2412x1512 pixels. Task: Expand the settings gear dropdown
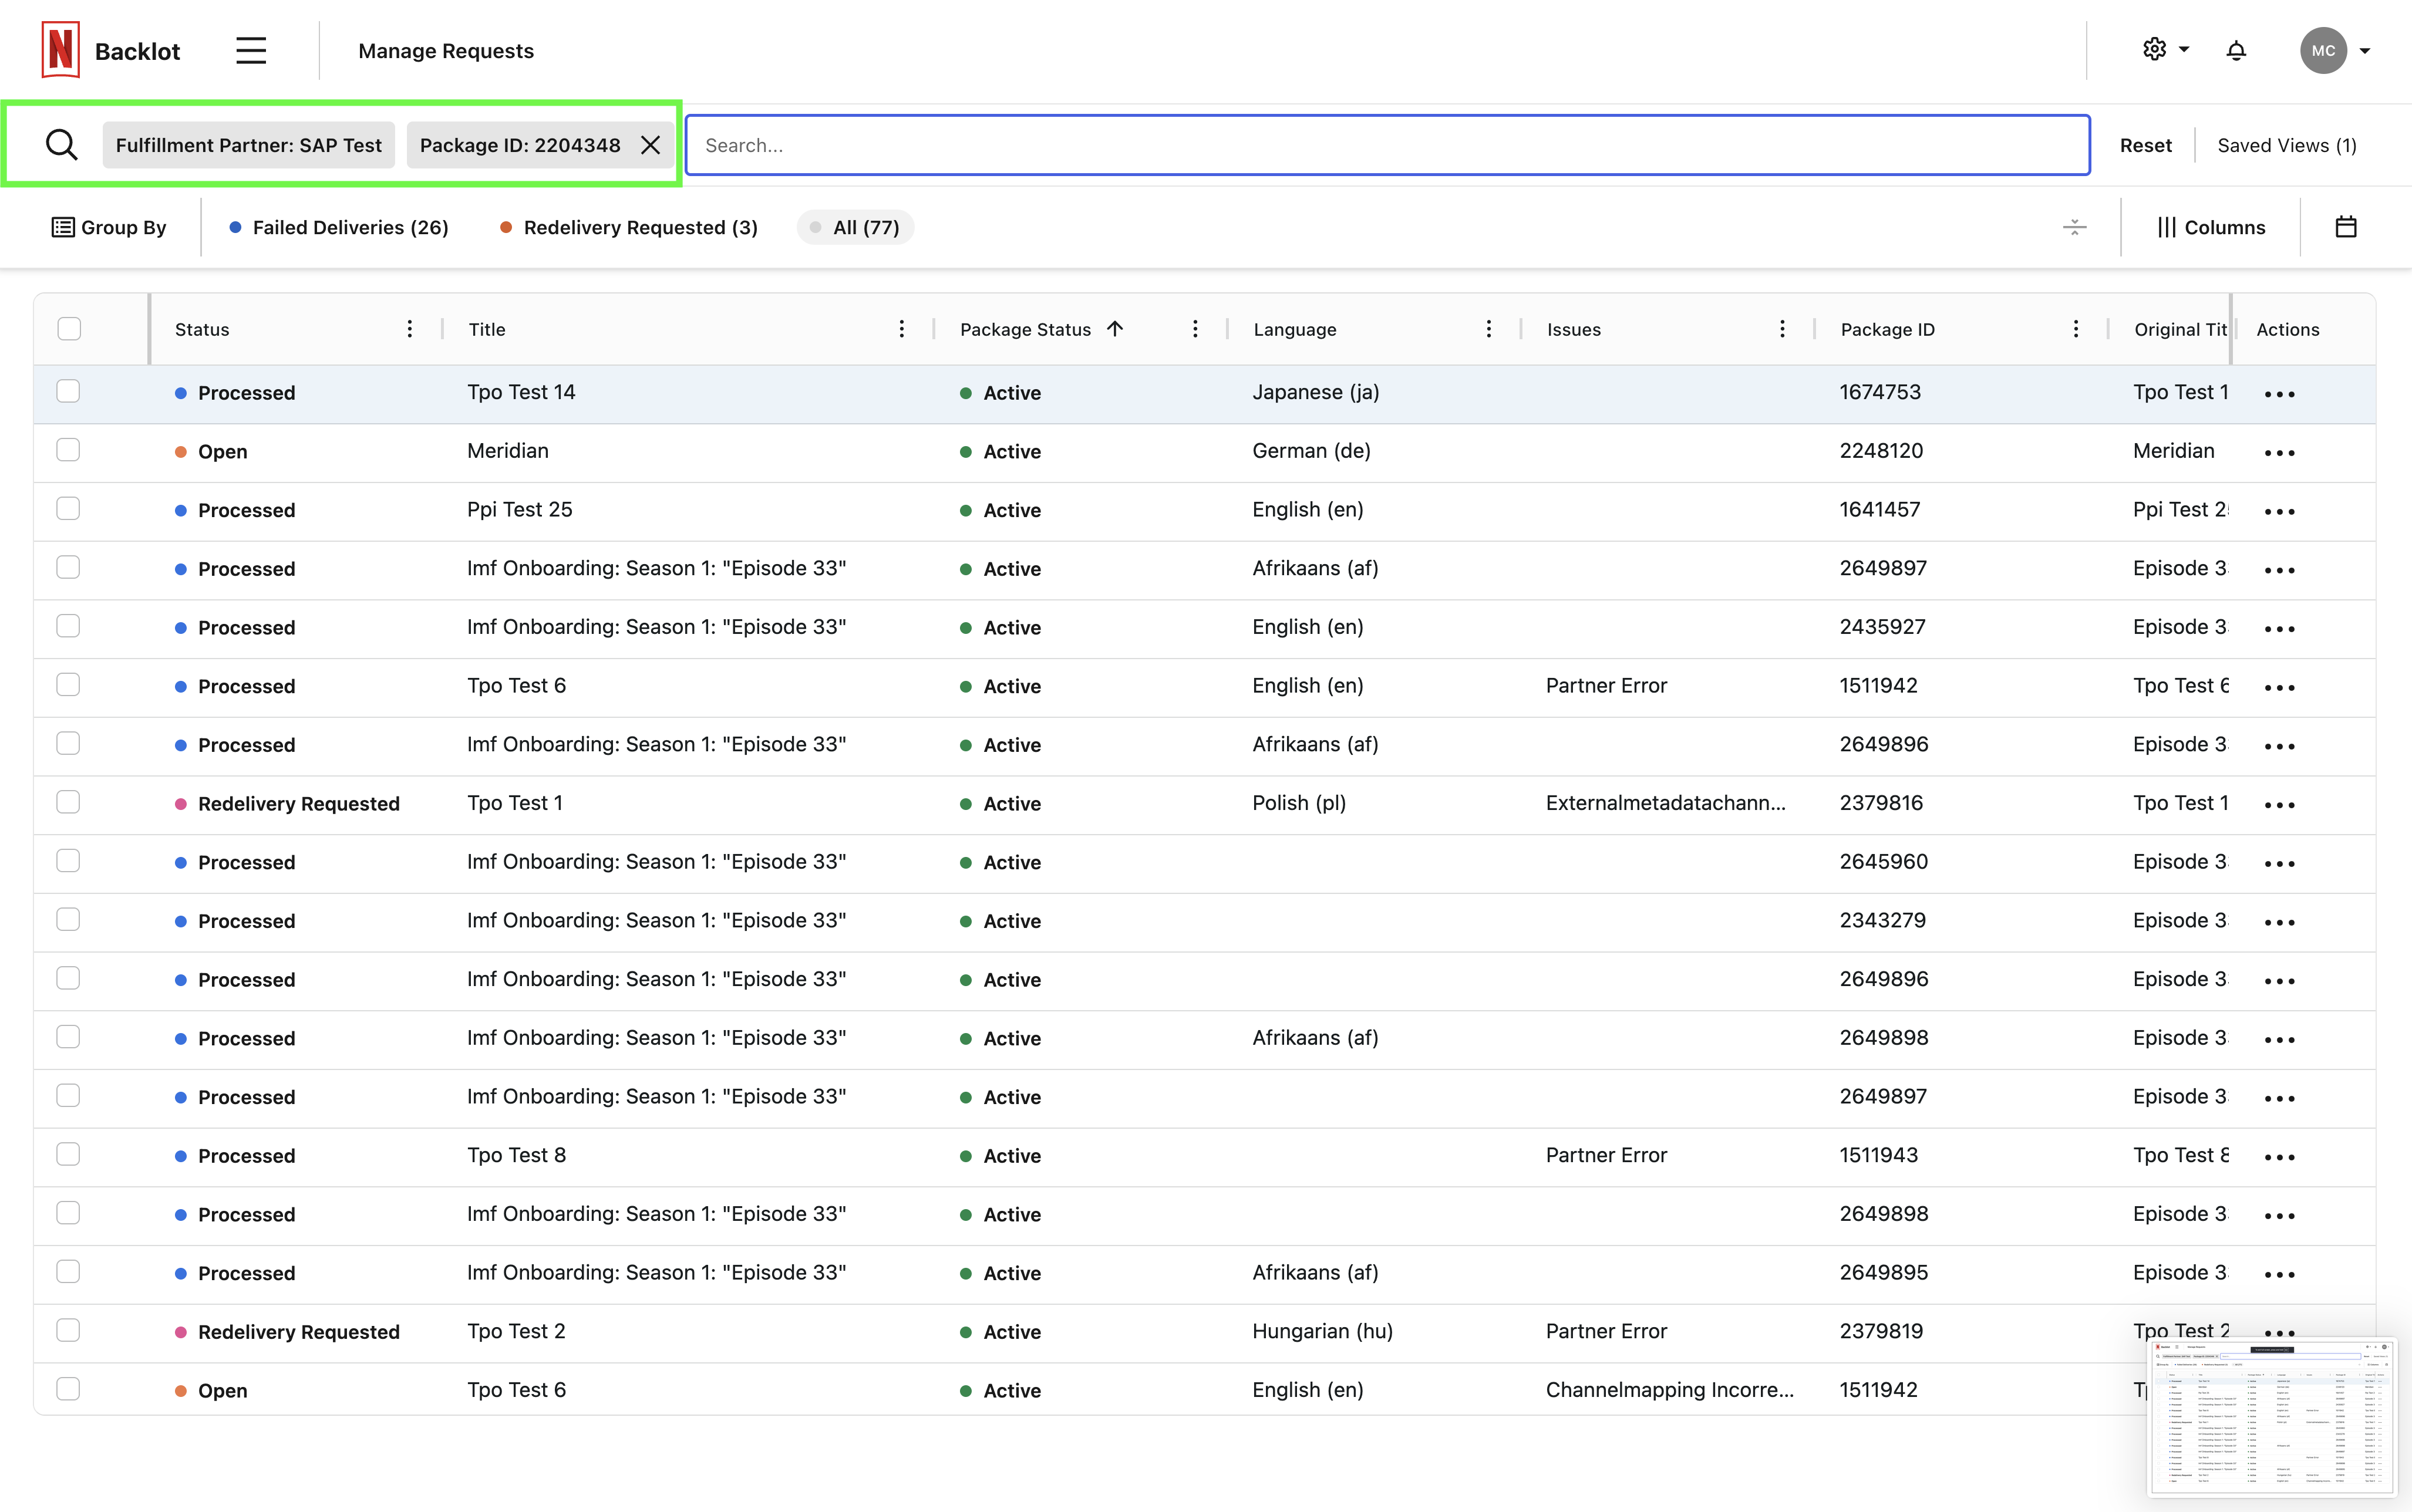[x=2165, y=50]
